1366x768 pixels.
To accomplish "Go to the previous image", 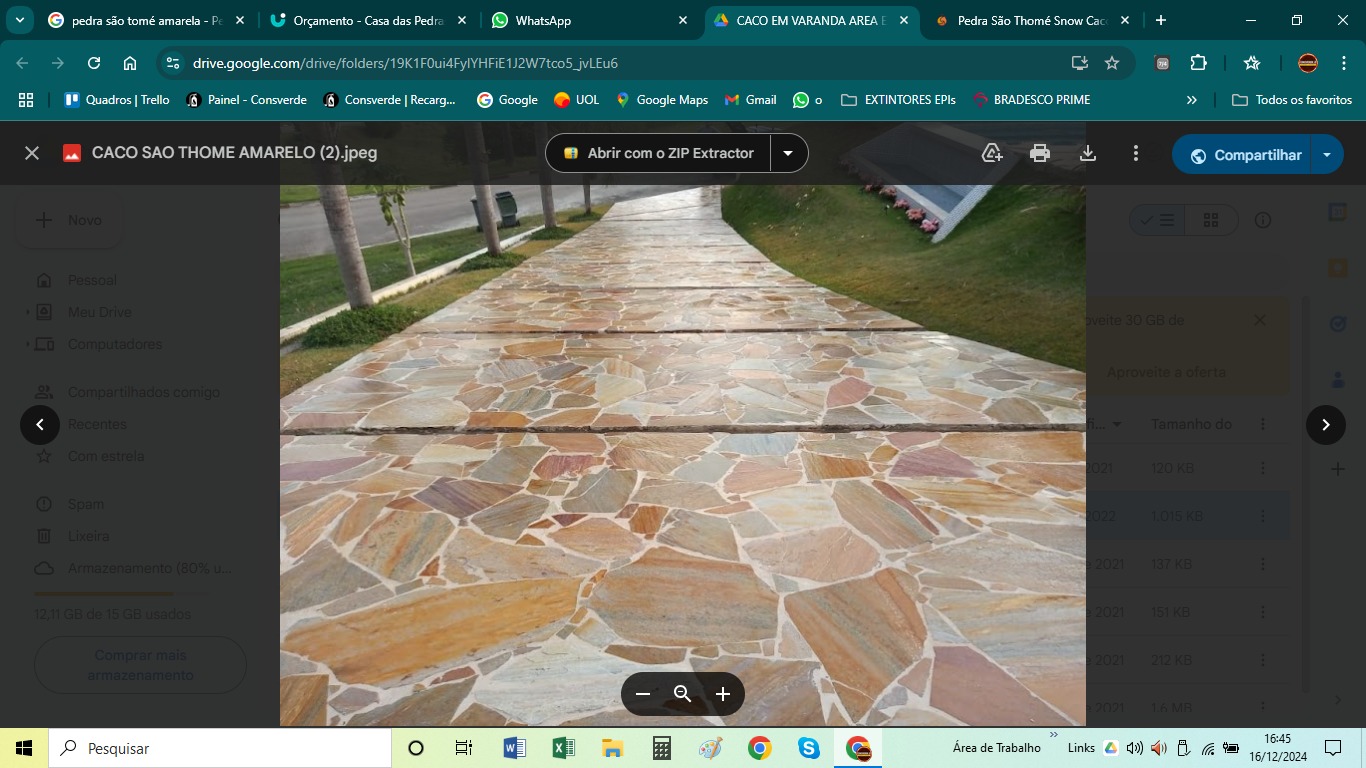I will point(40,425).
